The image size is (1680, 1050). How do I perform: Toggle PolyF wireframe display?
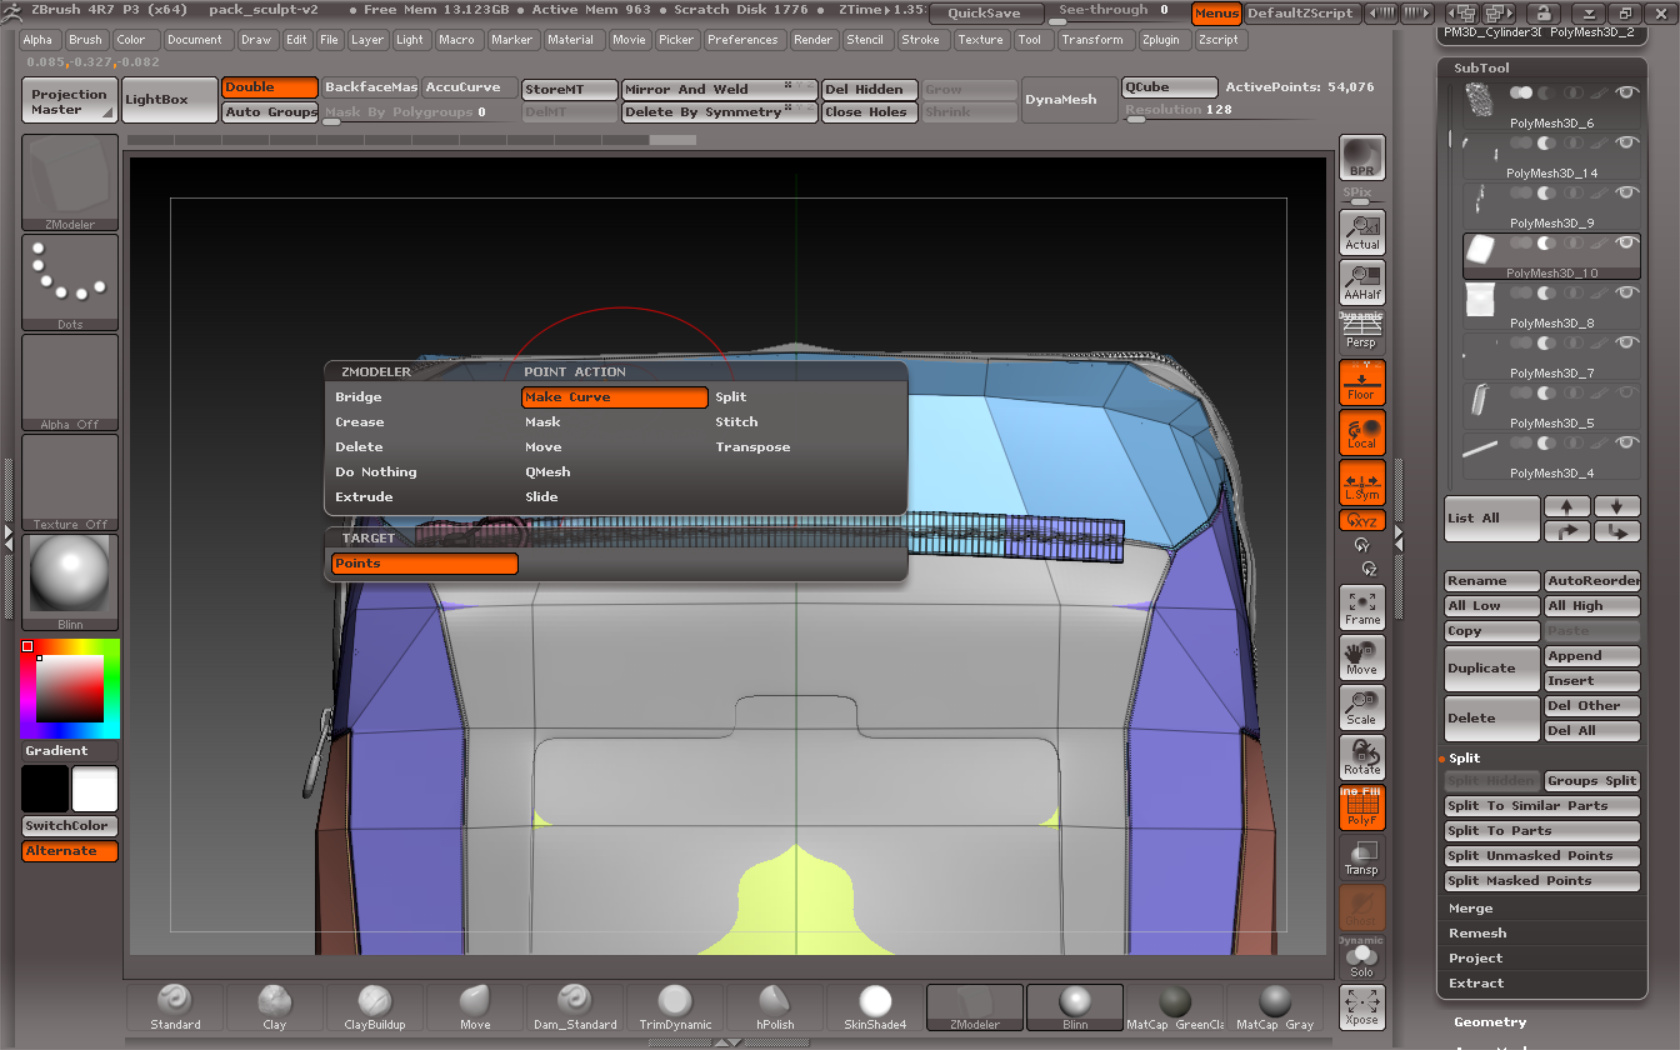1361,807
